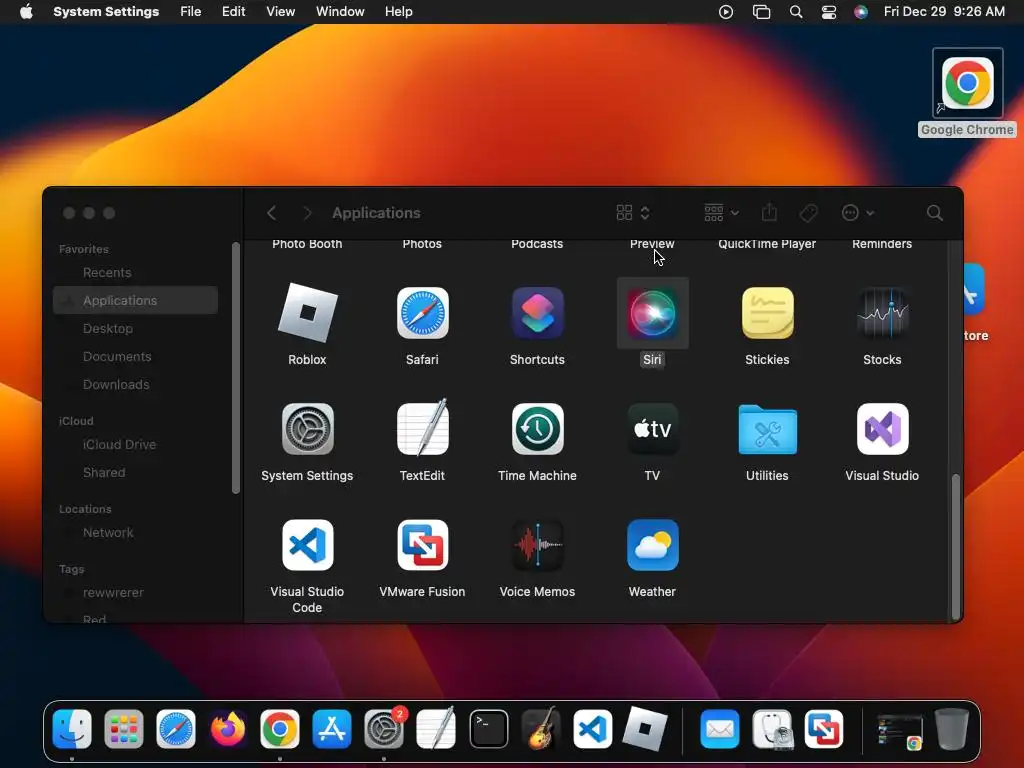Image resolution: width=1024 pixels, height=768 pixels.
Task: Select the Shortcuts app icon
Action: (537, 313)
